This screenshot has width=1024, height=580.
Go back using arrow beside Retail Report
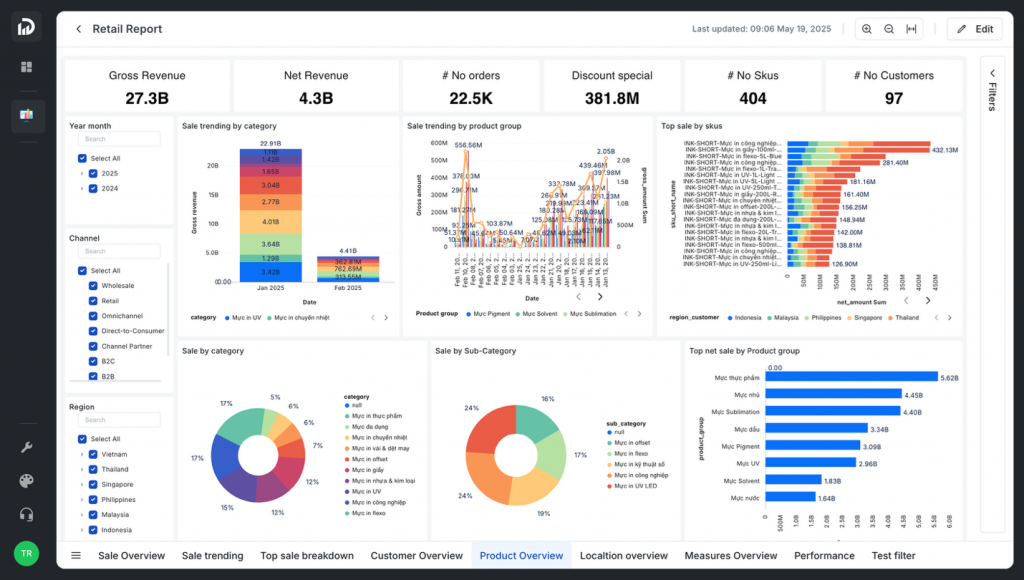(79, 29)
